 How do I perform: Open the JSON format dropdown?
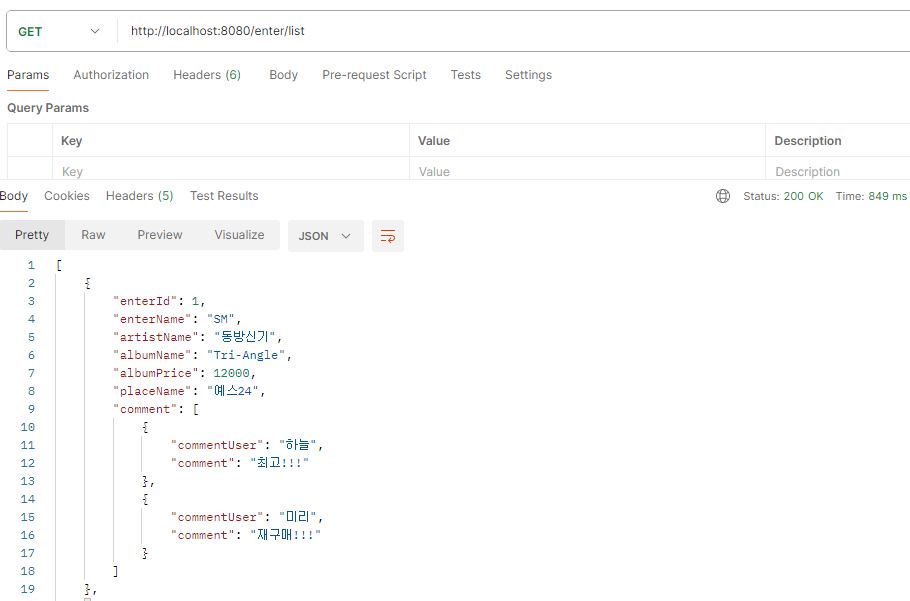tap(326, 236)
